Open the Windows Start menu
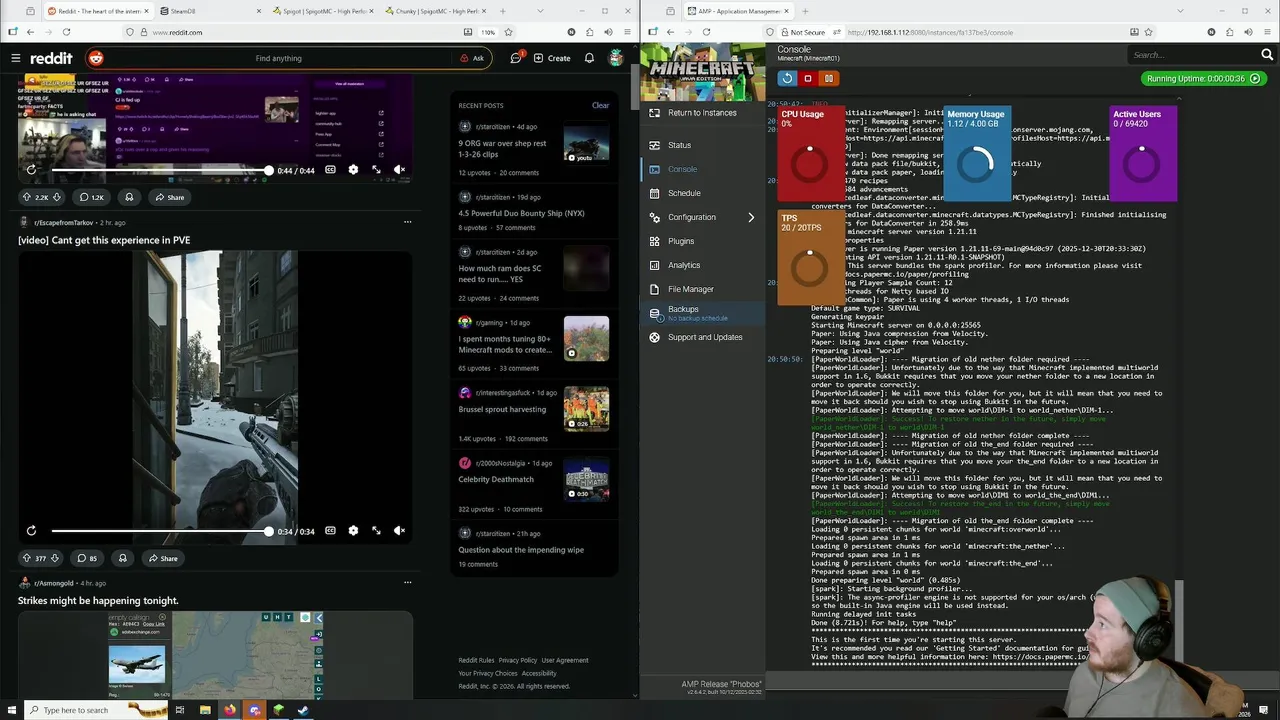Screen dimensions: 1280x720 pyautogui.click(x=12, y=710)
